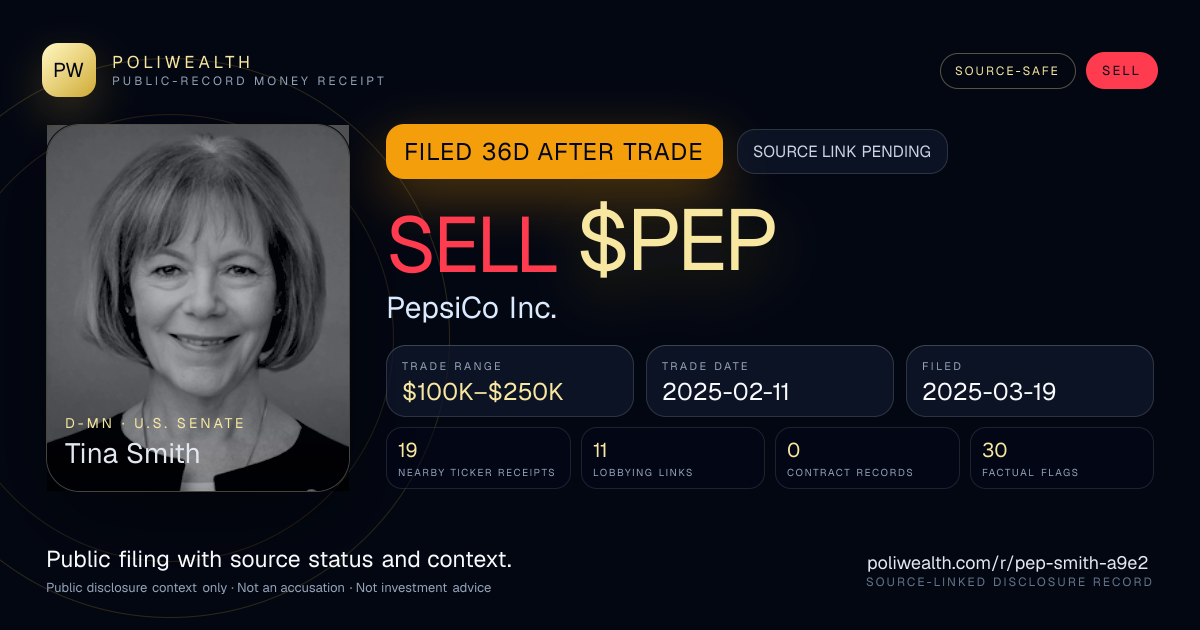Click the Tina Smith name label

(x=133, y=453)
